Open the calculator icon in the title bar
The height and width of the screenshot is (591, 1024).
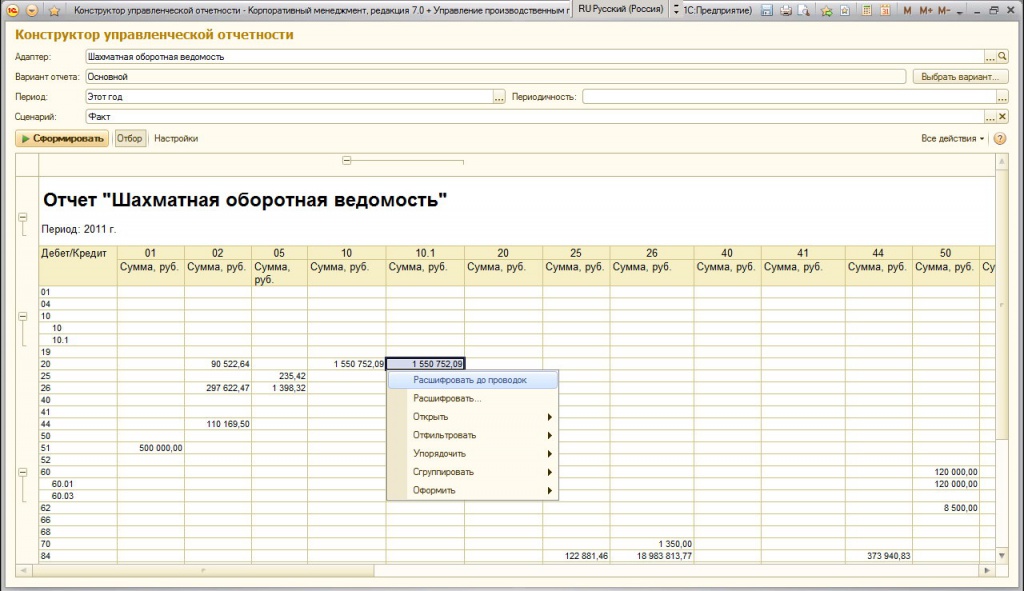tap(866, 9)
